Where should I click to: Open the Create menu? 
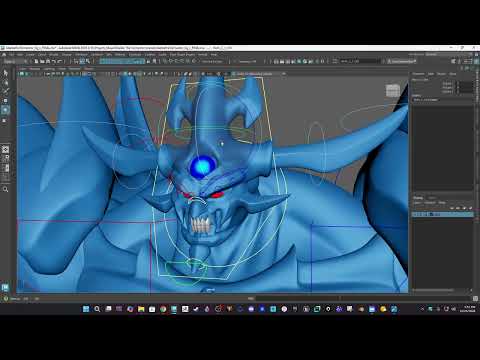tap(31, 54)
